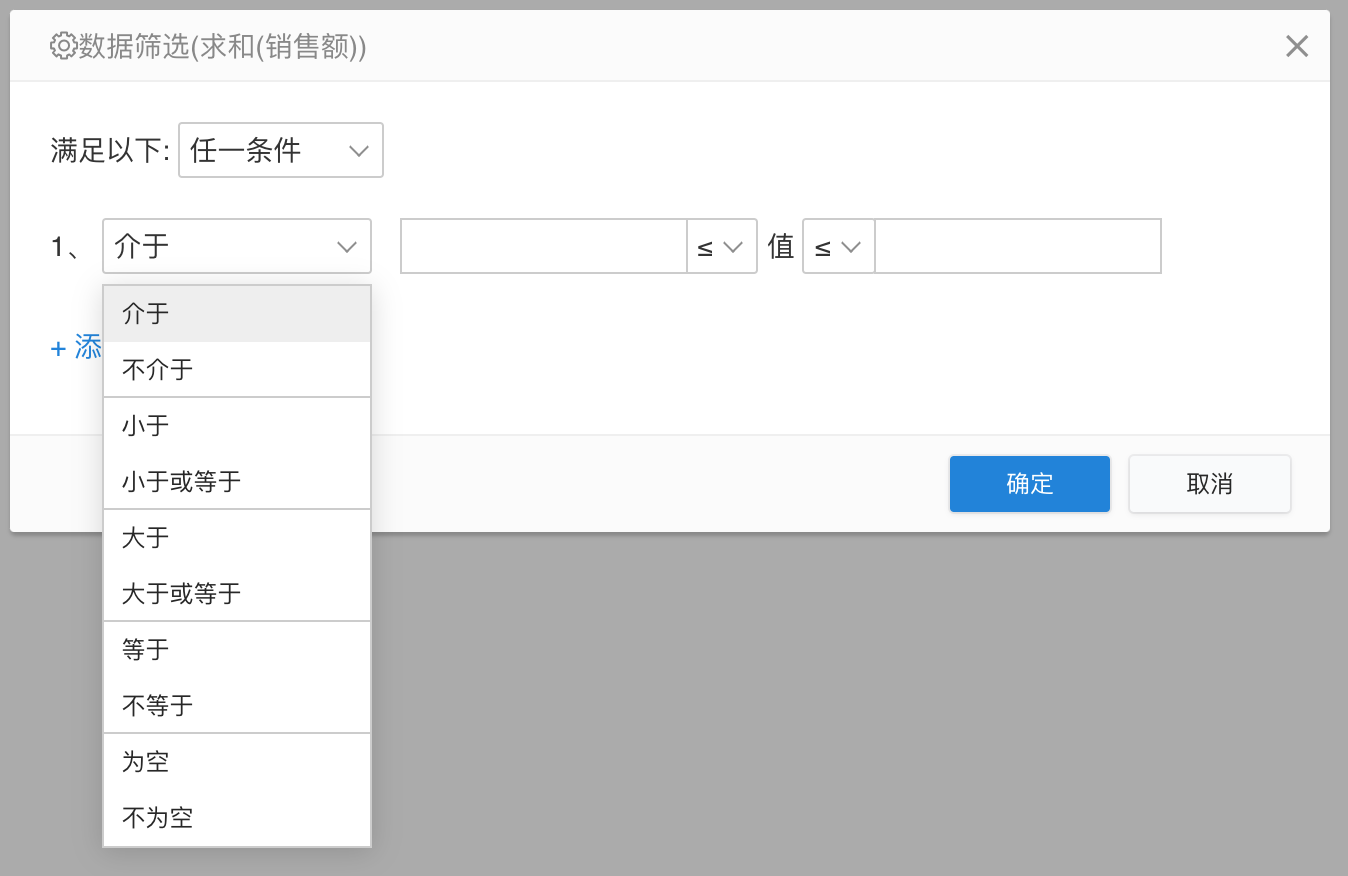This screenshot has width=1348, height=876.
Task: Collapse the 介于 operator dropdown
Action: click(x=236, y=246)
